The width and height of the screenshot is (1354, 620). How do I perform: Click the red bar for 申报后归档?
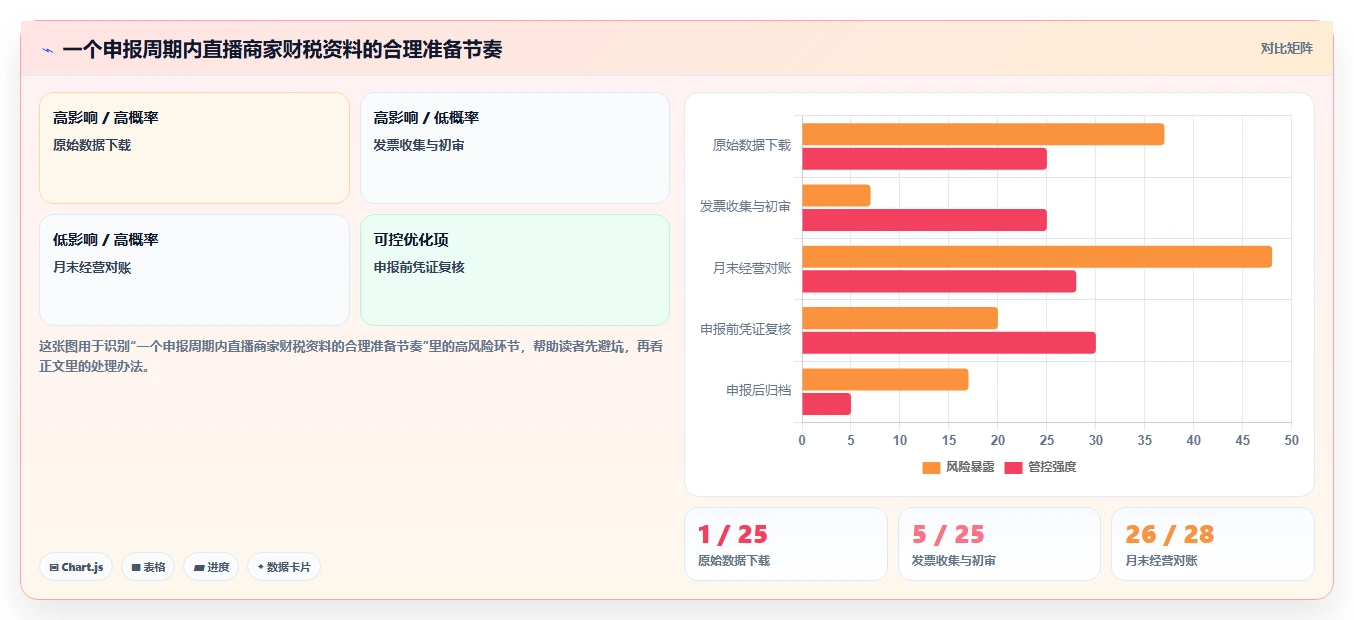[x=826, y=404]
